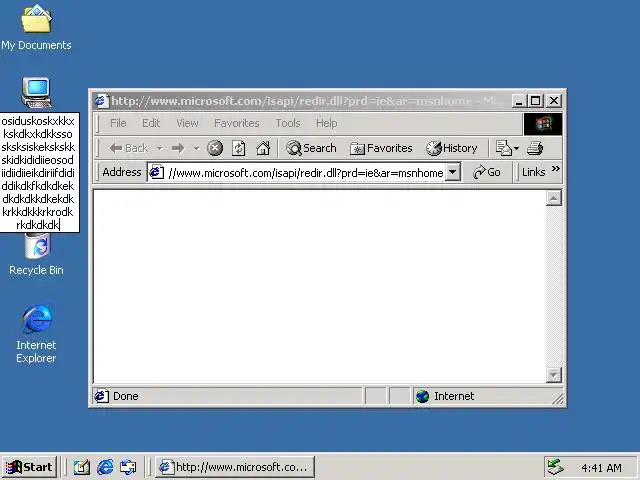640x480 pixels.
Task: Click the page icon in Address bar
Action: pyautogui.click(x=156, y=172)
